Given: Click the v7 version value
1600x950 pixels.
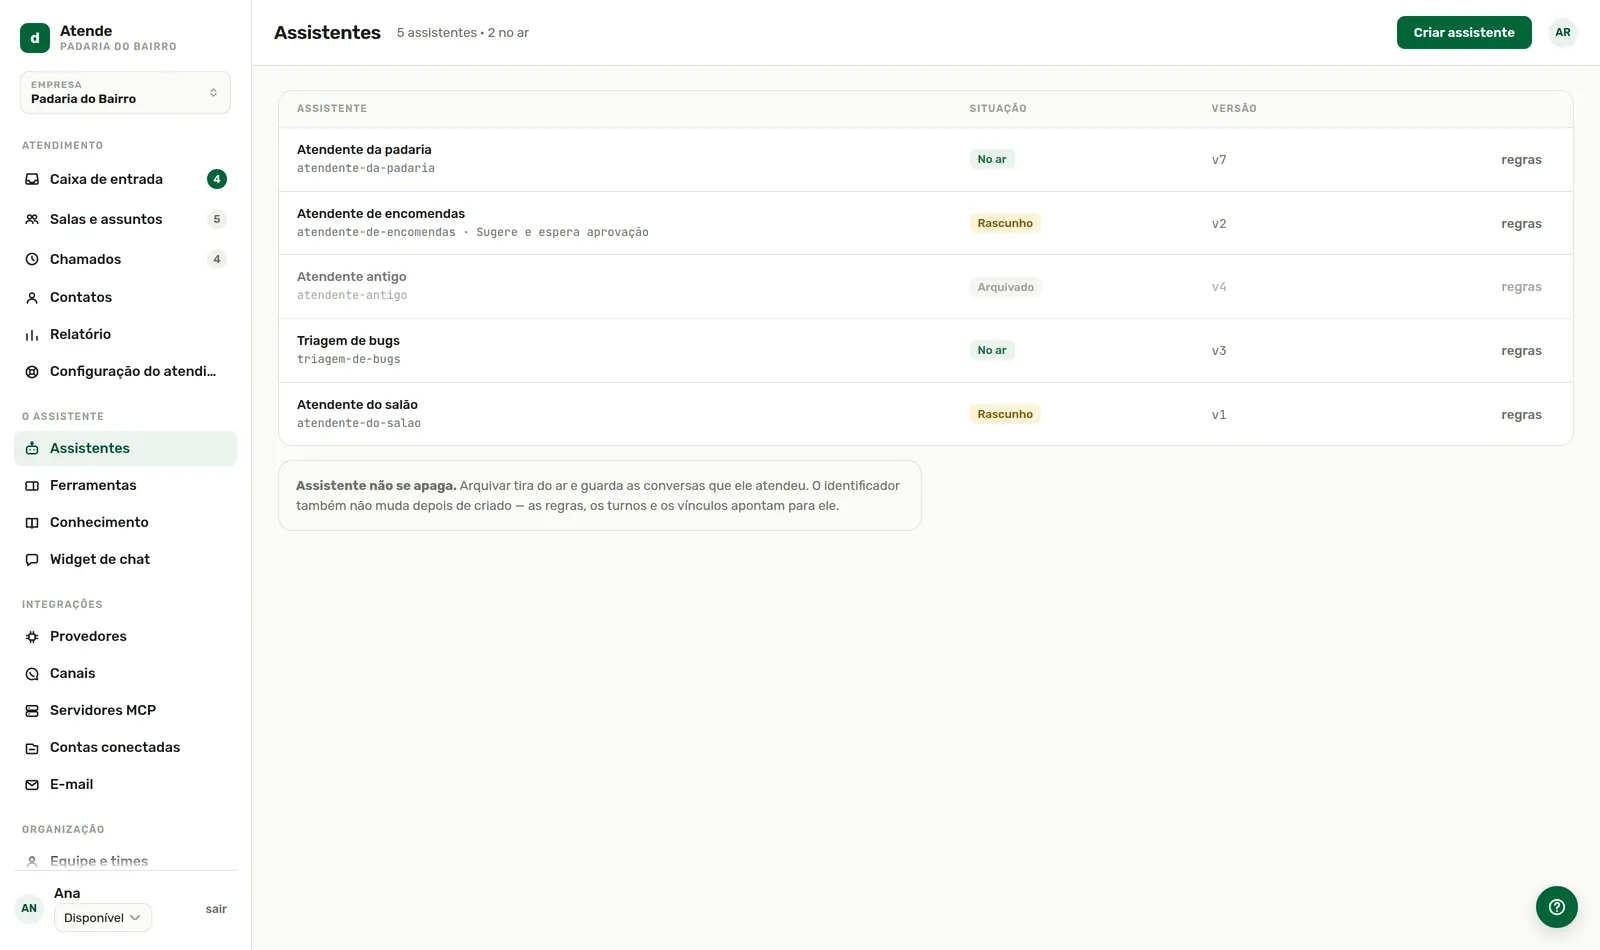Looking at the screenshot, I should coord(1219,160).
